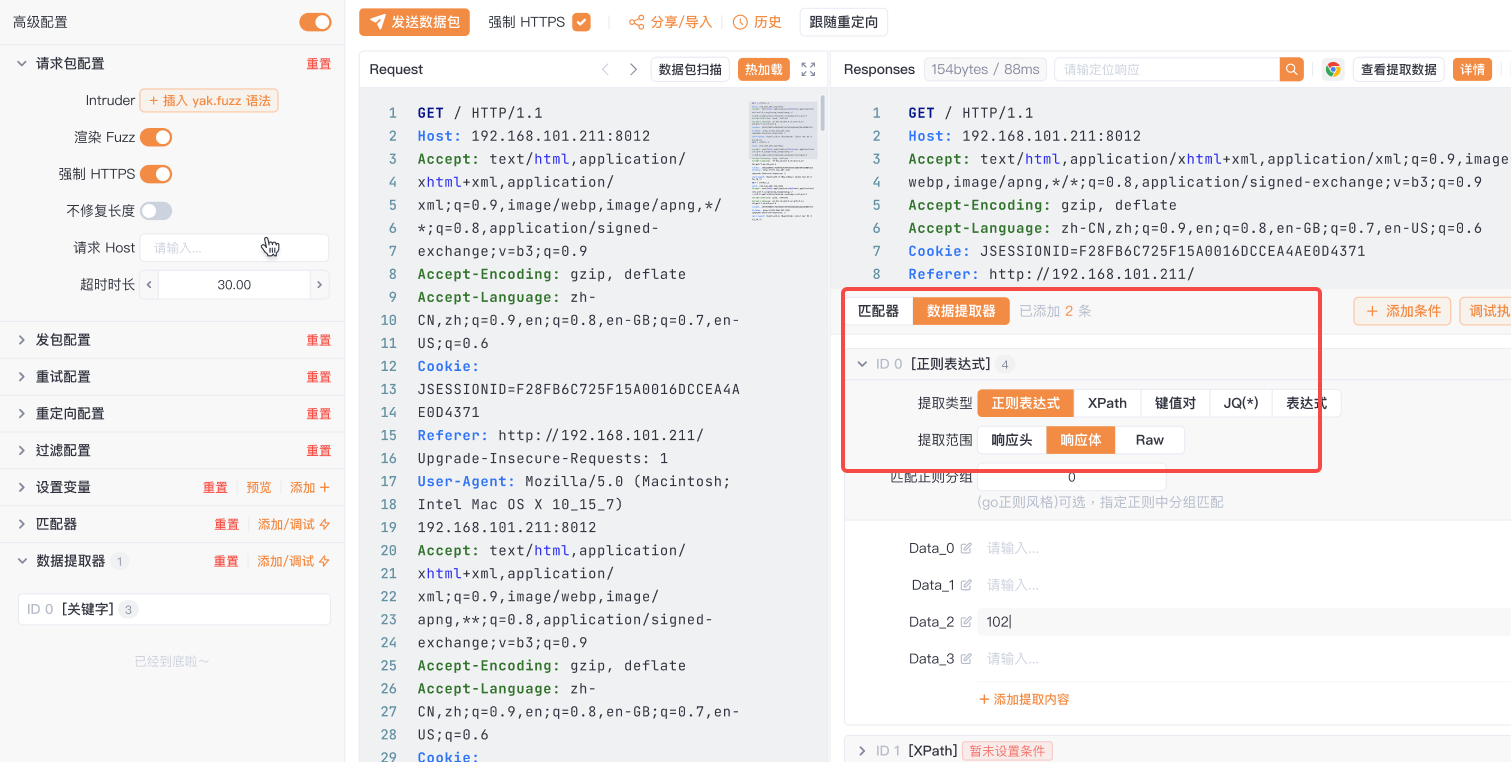1511x762 pixels.
Task: Choose JQ(*) extraction type
Action: (x=1241, y=403)
